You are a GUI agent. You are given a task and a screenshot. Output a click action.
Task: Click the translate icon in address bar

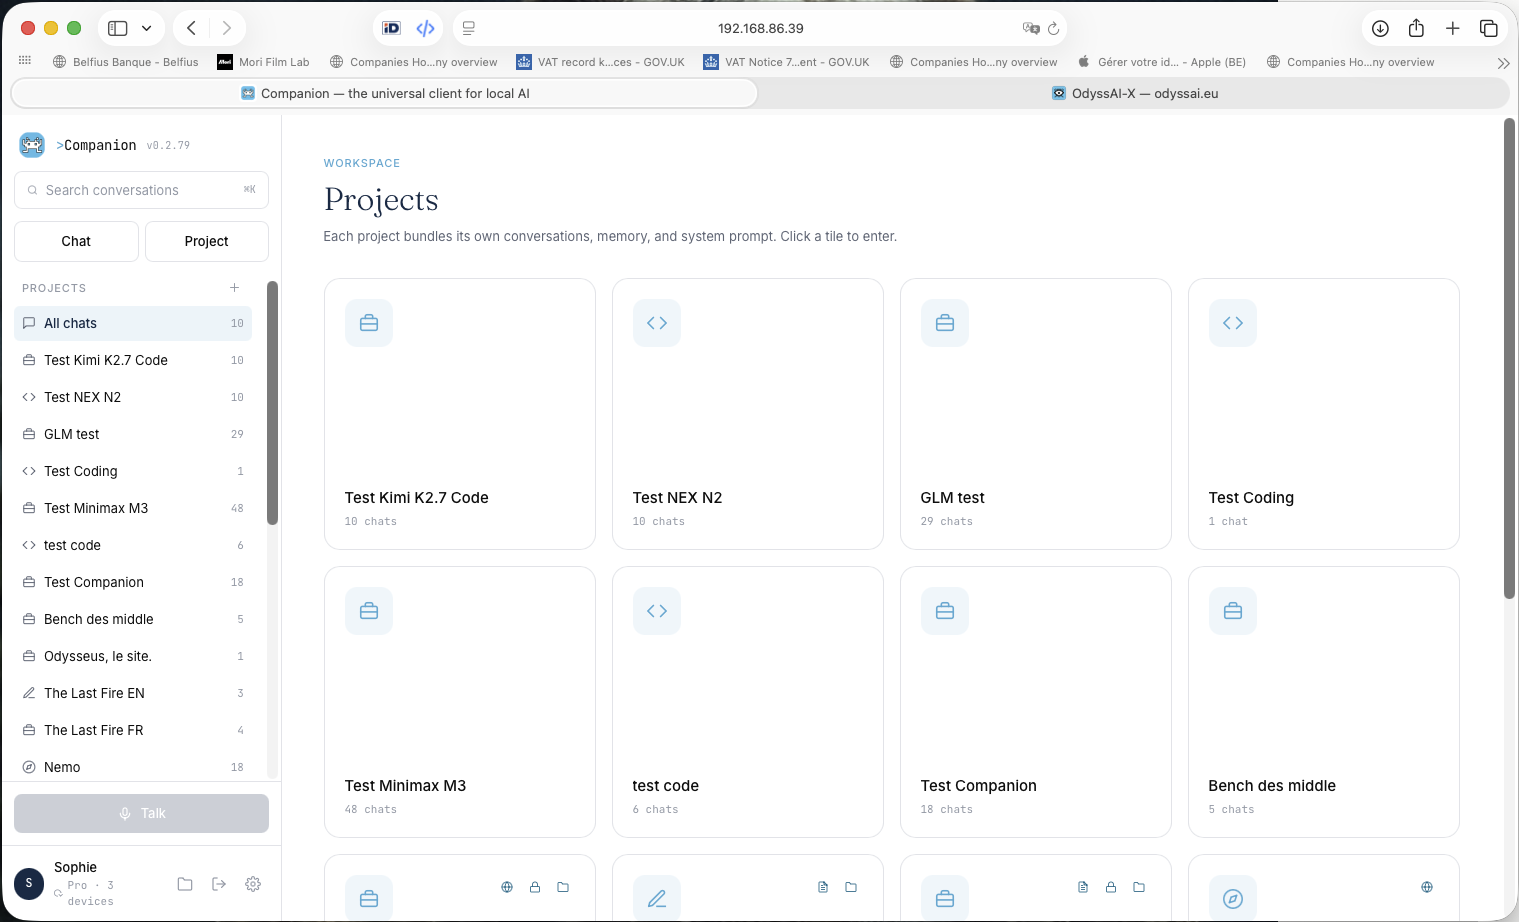(1031, 28)
